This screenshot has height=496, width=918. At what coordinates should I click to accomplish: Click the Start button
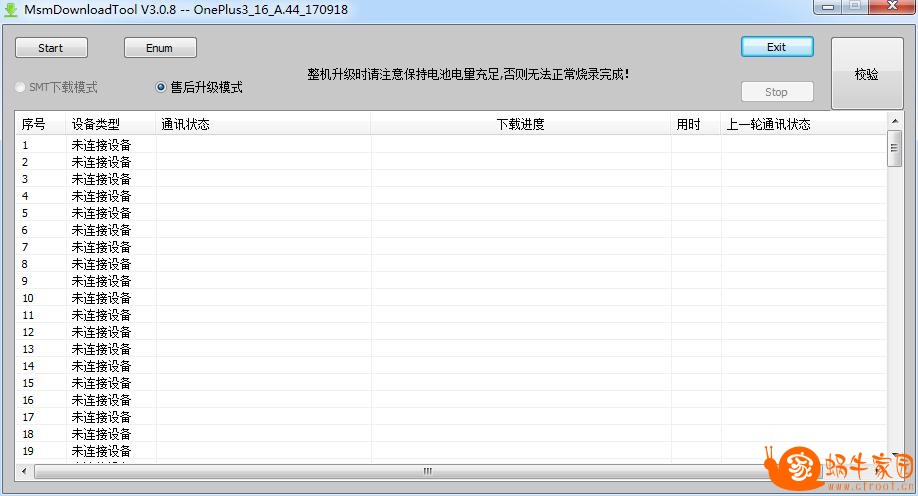[51, 48]
